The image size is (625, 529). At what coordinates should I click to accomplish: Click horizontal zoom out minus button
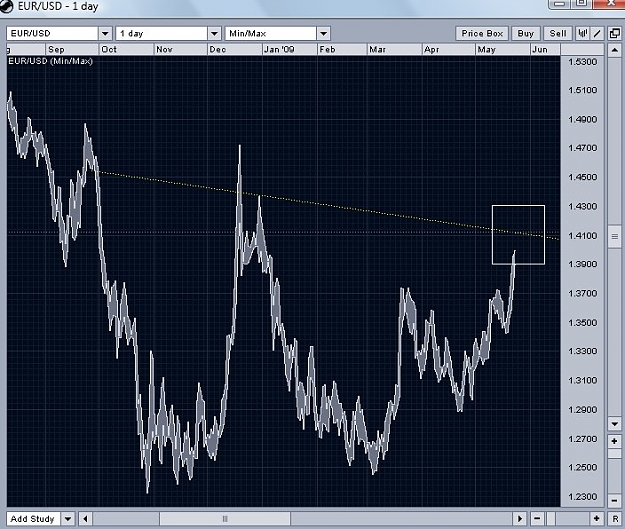point(537,519)
